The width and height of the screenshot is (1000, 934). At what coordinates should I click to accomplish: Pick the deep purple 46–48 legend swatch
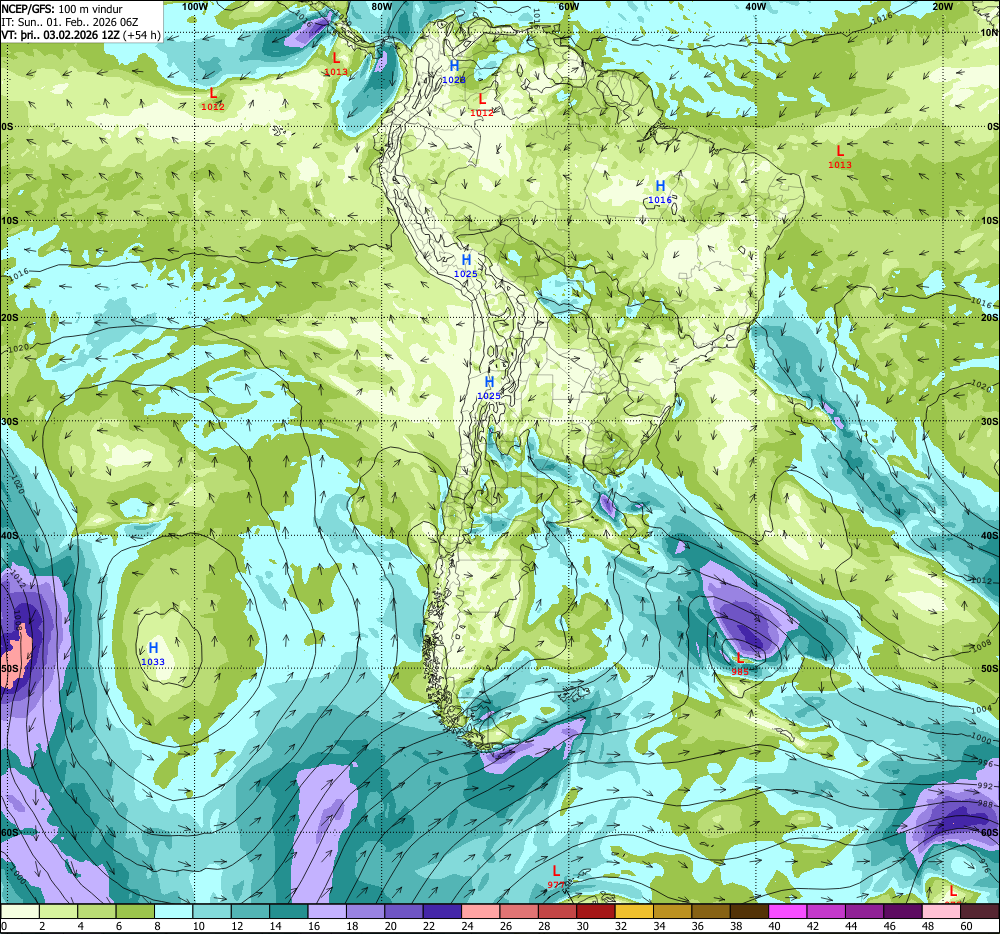coord(903,912)
